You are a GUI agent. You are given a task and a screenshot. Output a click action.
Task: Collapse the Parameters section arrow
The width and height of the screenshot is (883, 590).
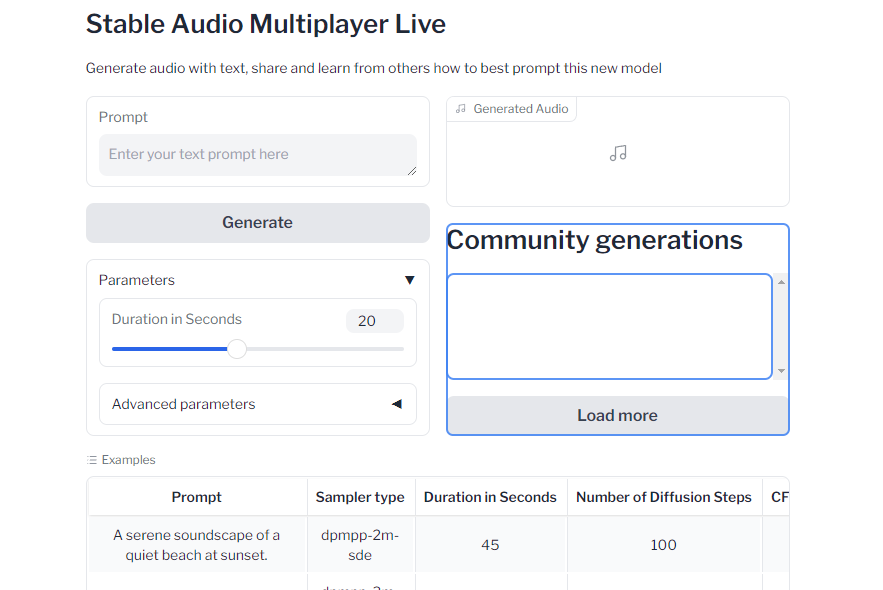(x=409, y=280)
